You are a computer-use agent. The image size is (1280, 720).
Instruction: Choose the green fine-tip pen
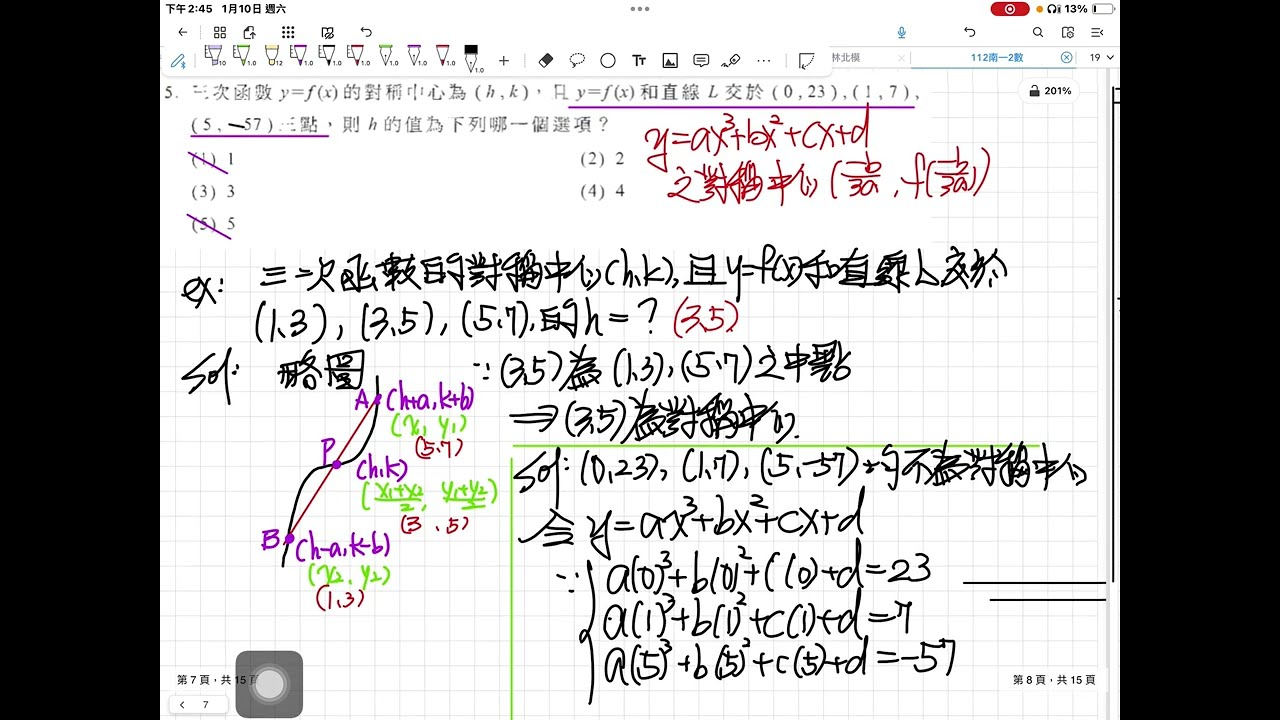385,56
